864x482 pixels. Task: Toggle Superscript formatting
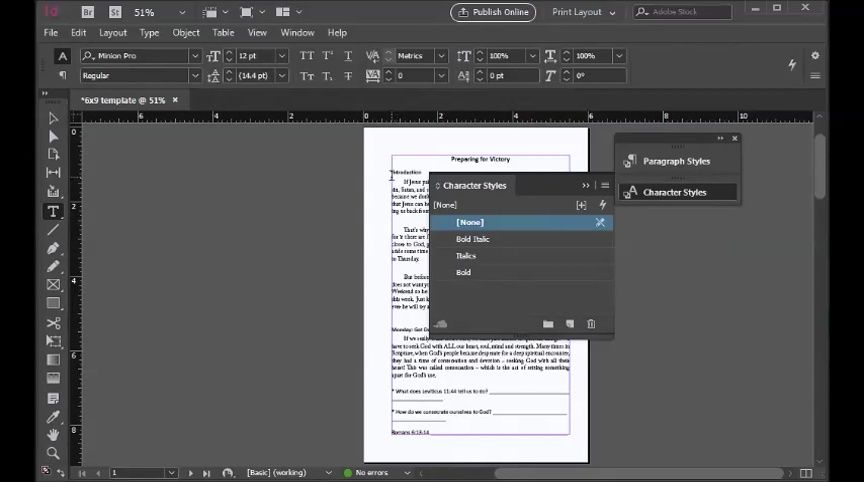tap(327, 56)
